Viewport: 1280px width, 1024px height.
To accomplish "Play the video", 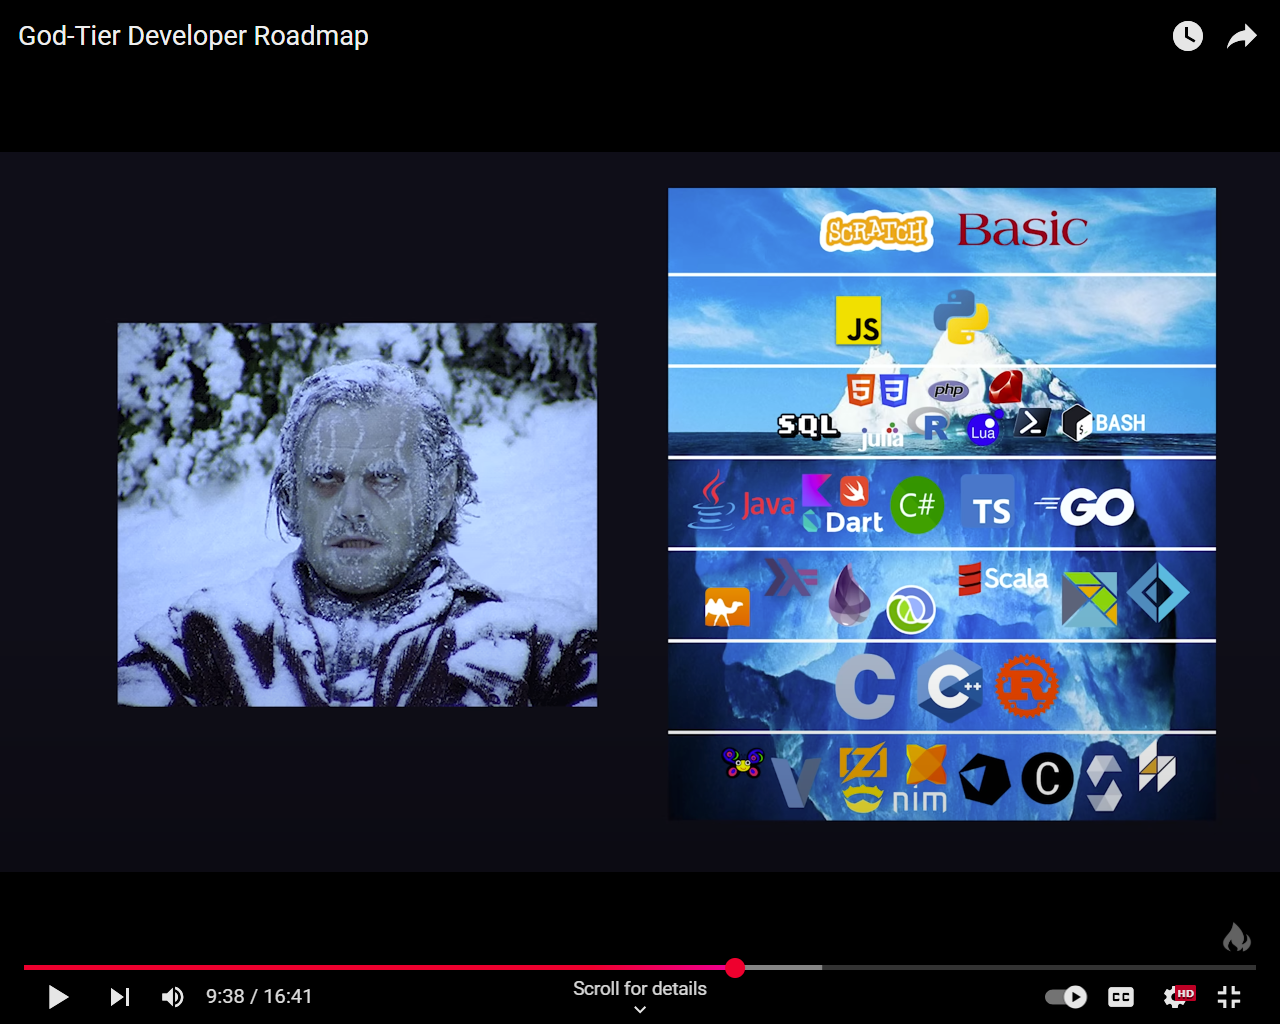I will point(58,997).
